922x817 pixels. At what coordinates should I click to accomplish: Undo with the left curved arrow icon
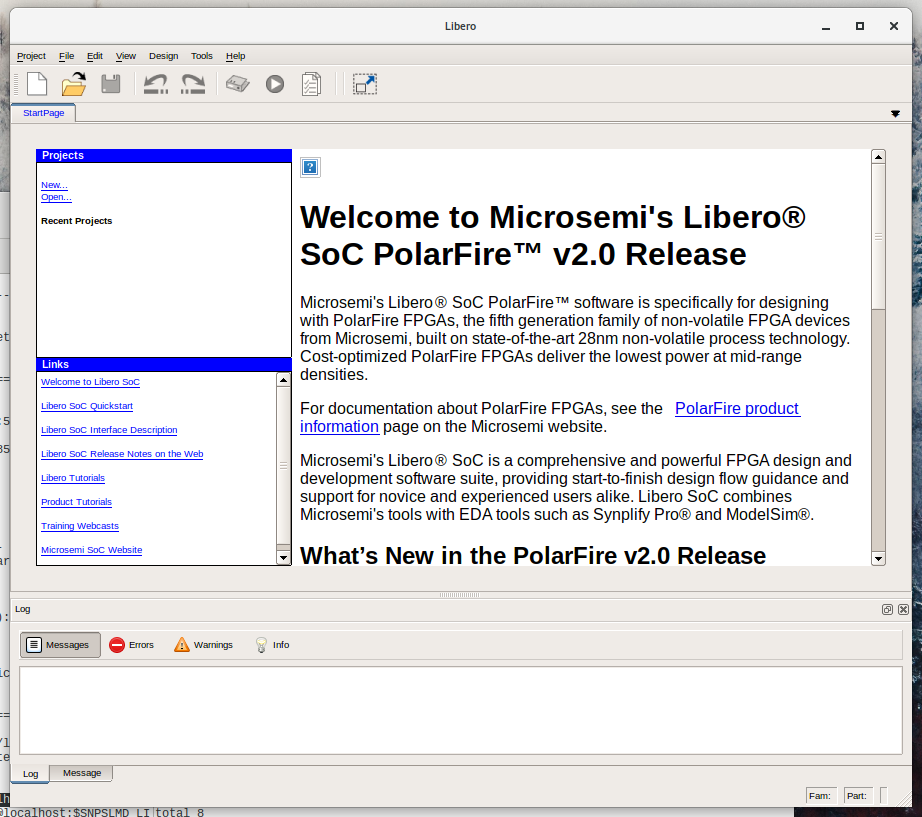[156, 84]
